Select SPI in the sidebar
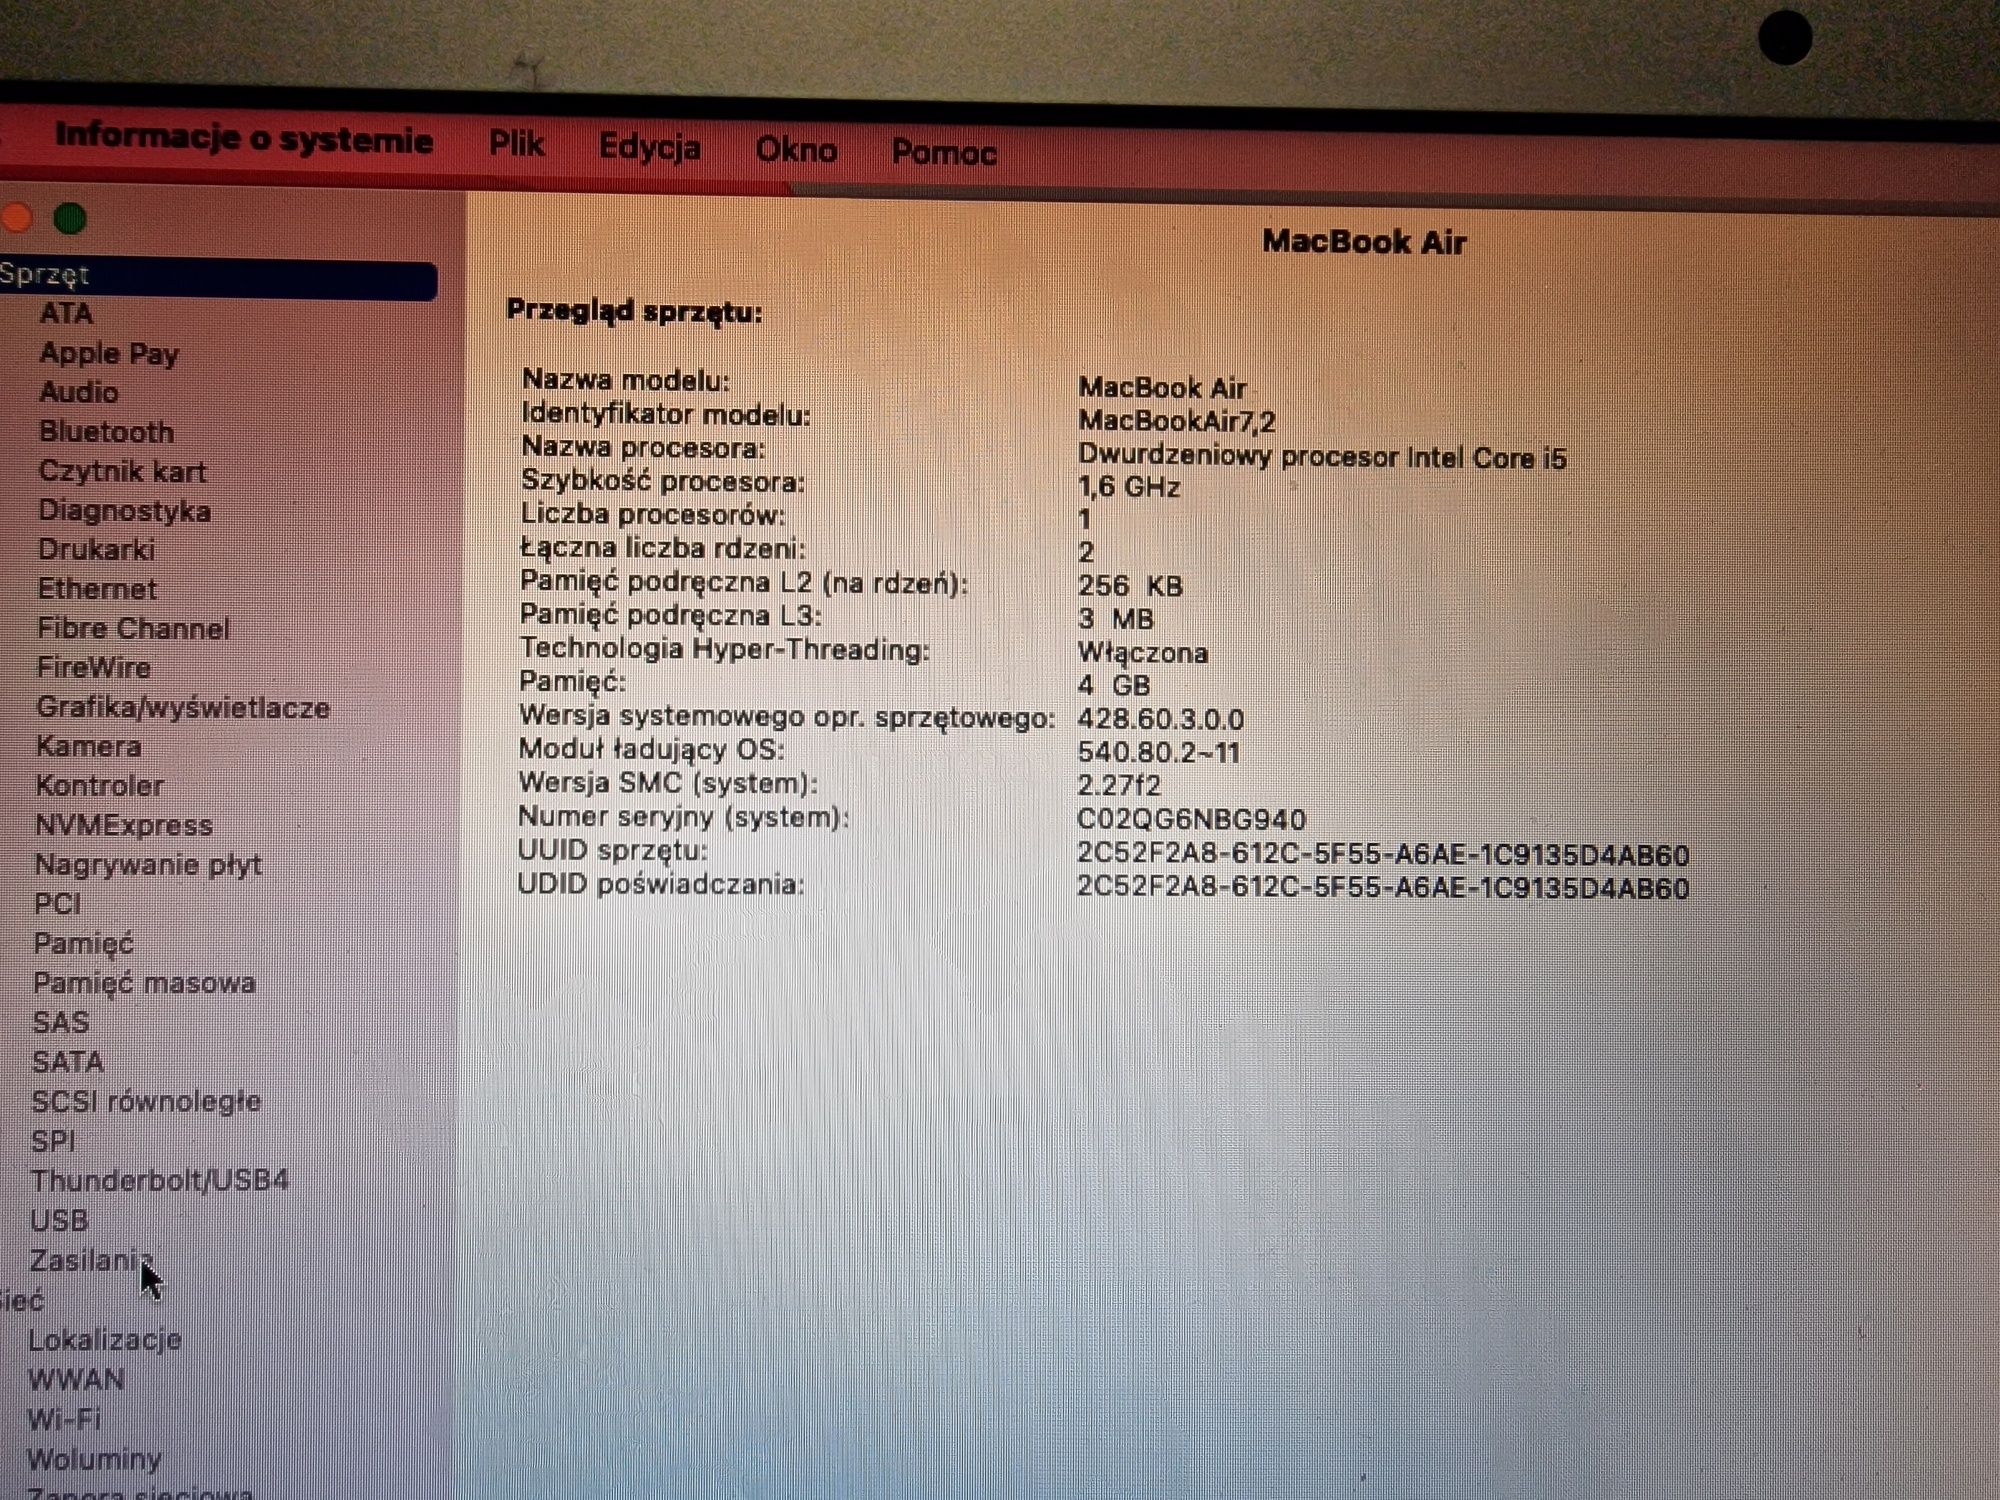This screenshot has width=2000, height=1500. (53, 1141)
